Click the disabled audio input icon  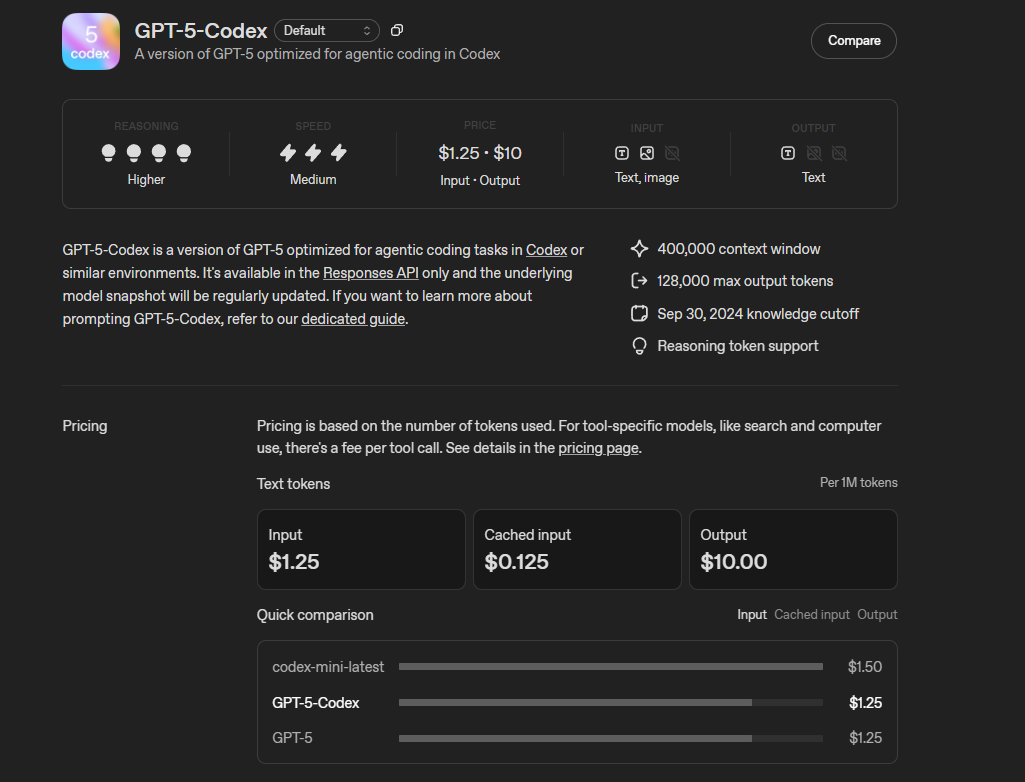[671, 153]
